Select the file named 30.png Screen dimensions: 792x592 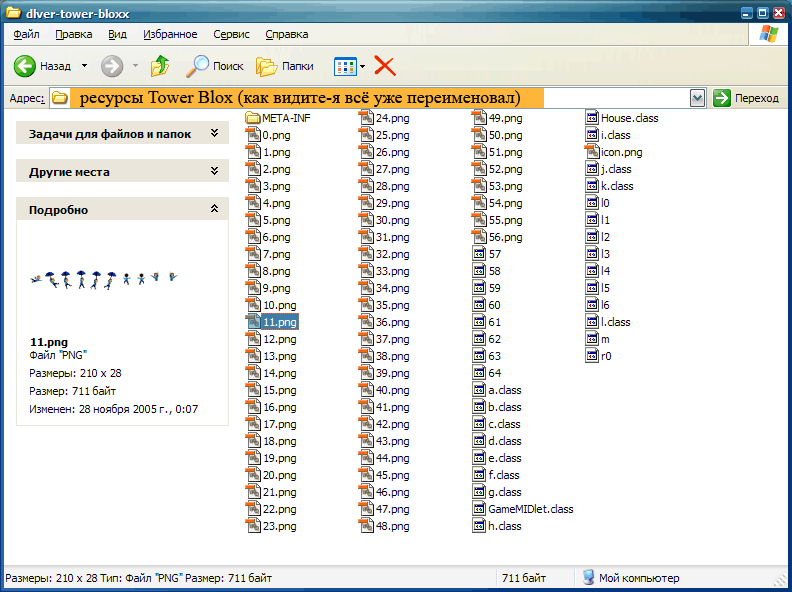pyautogui.click(x=392, y=220)
